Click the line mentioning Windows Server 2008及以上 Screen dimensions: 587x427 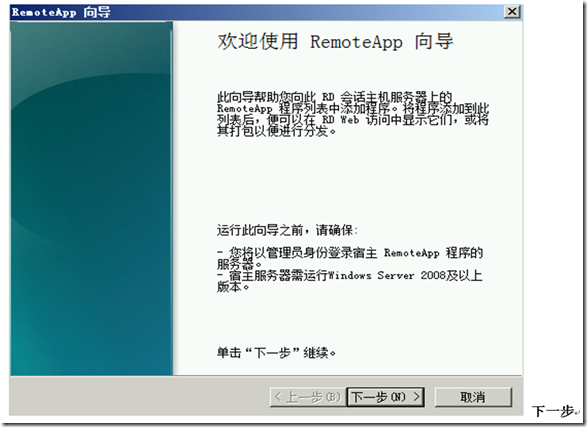(x=350, y=275)
